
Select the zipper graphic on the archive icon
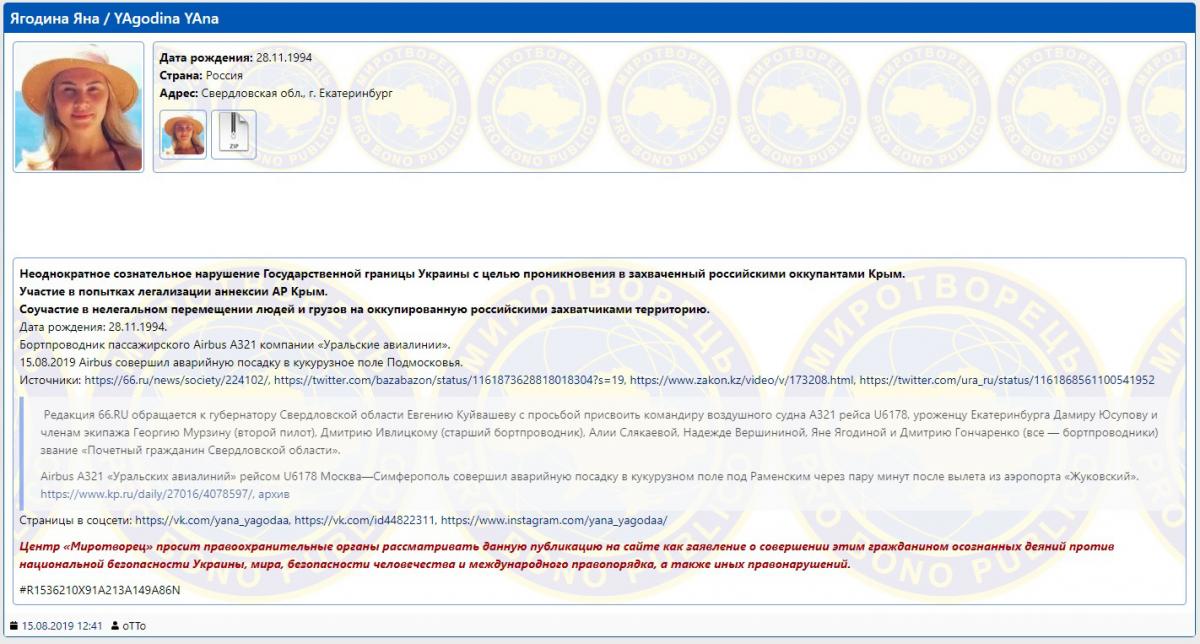pyautogui.click(x=233, y=124)
